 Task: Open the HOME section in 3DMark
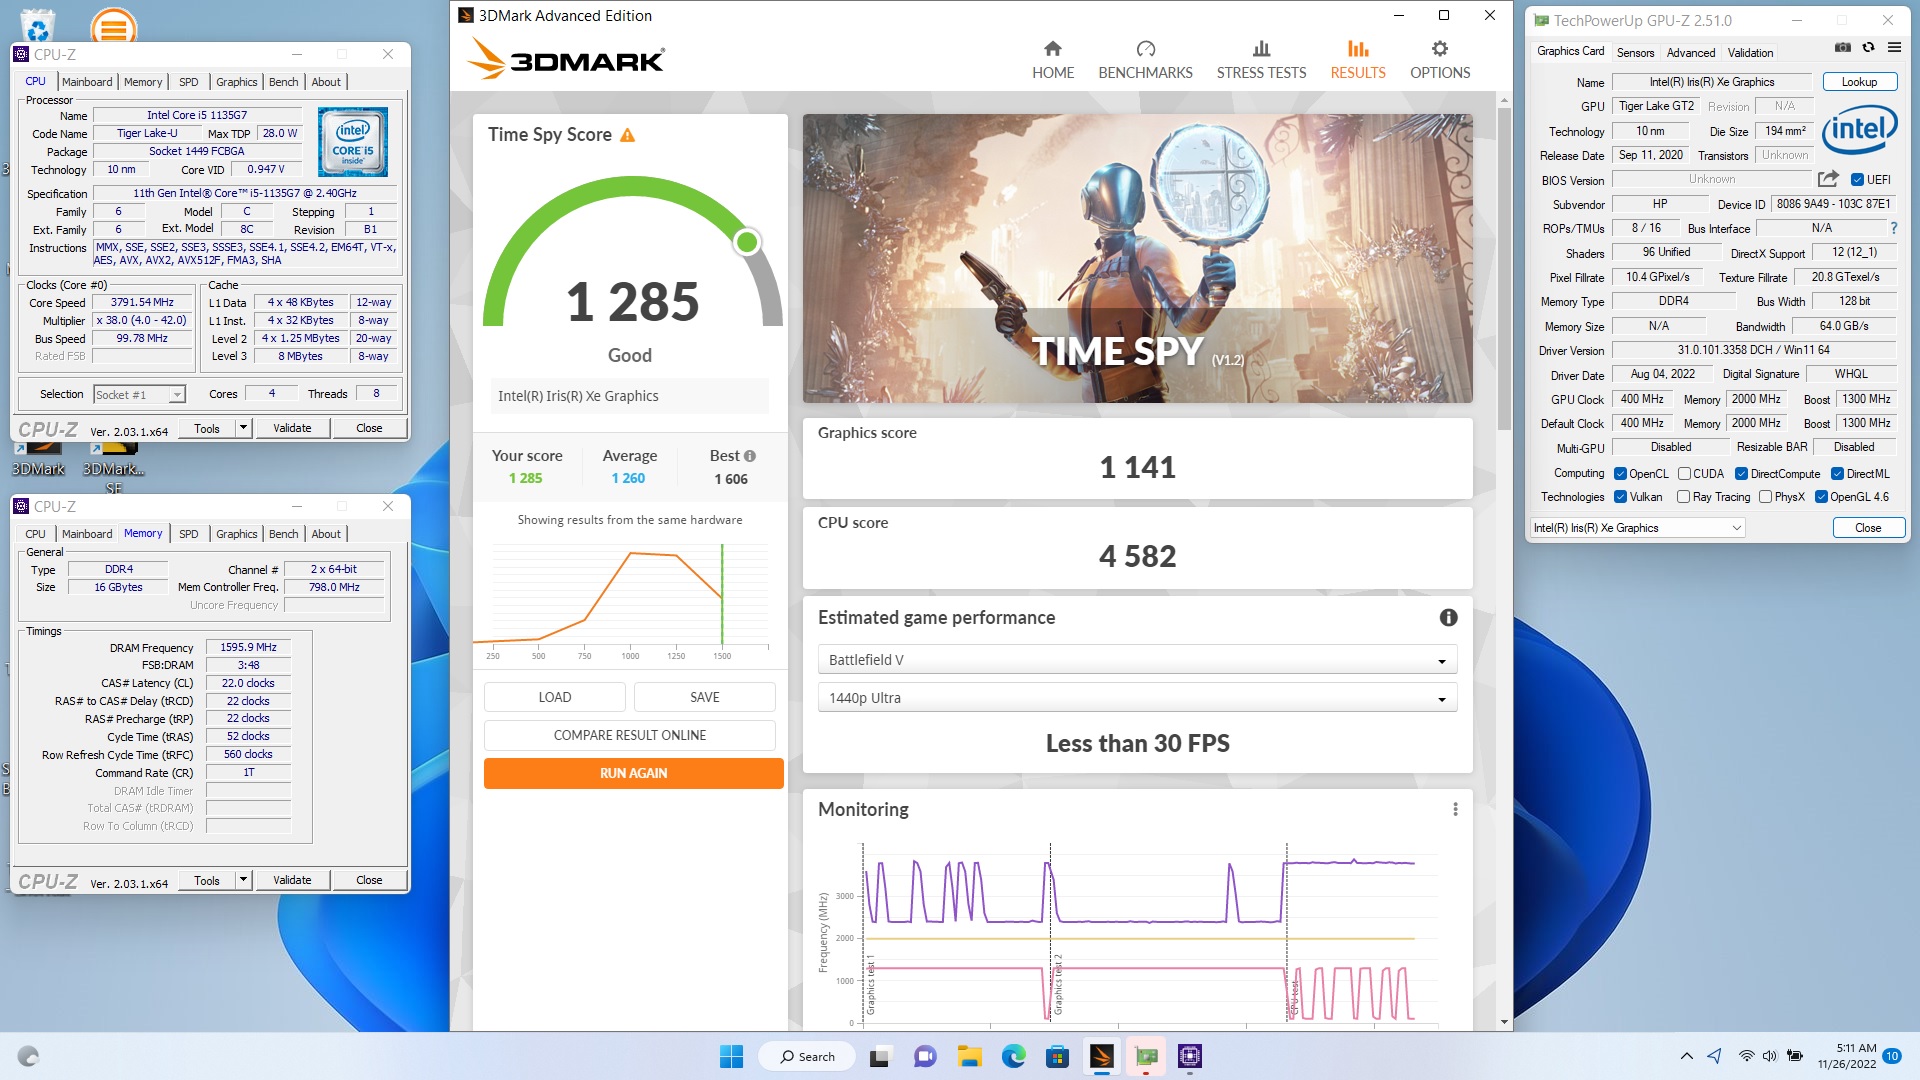1053,60
